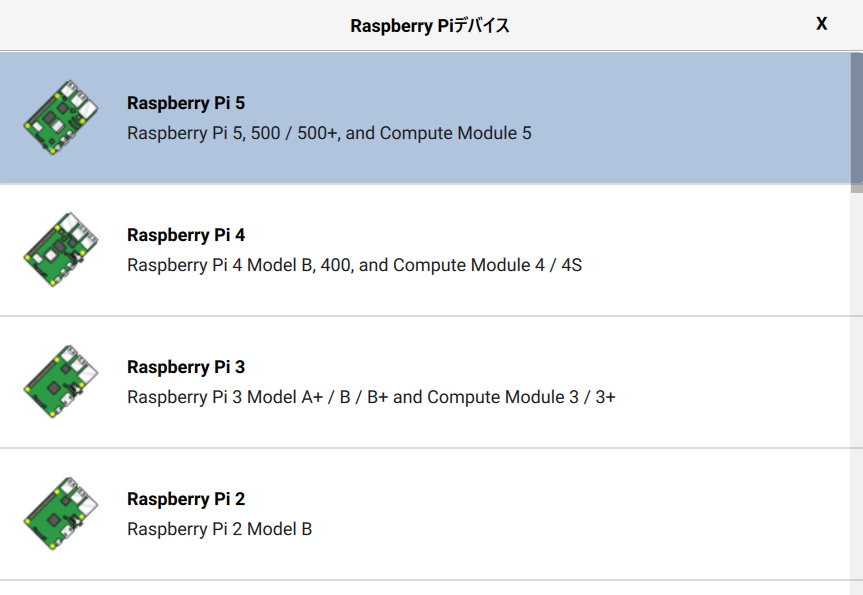The height and width of the screenshot is (595, 863).
Task: Select the bold 'Raspberry Pi 2' title
Action: tap(186, 499)
